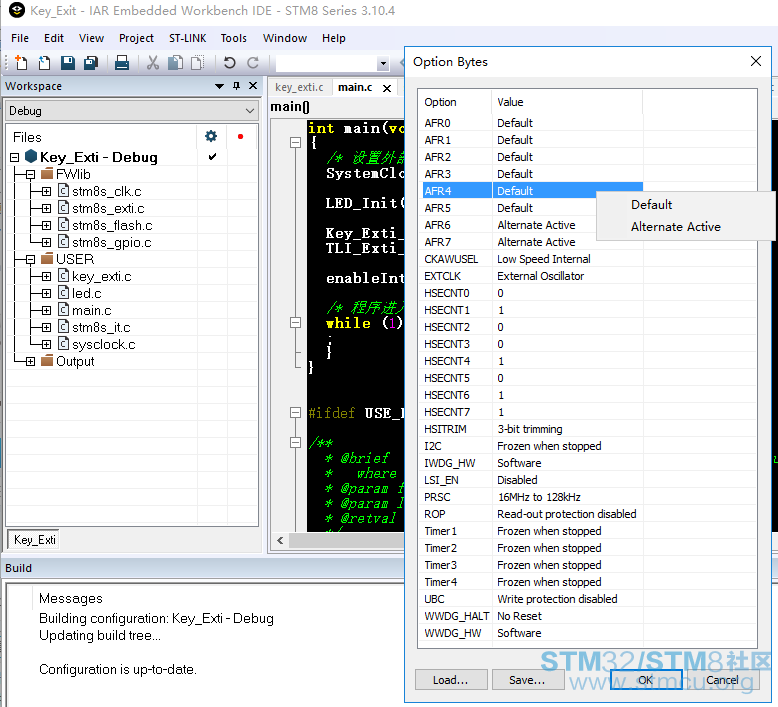Close the main.c editor tab
778x707 pixels.
(387, 88)
